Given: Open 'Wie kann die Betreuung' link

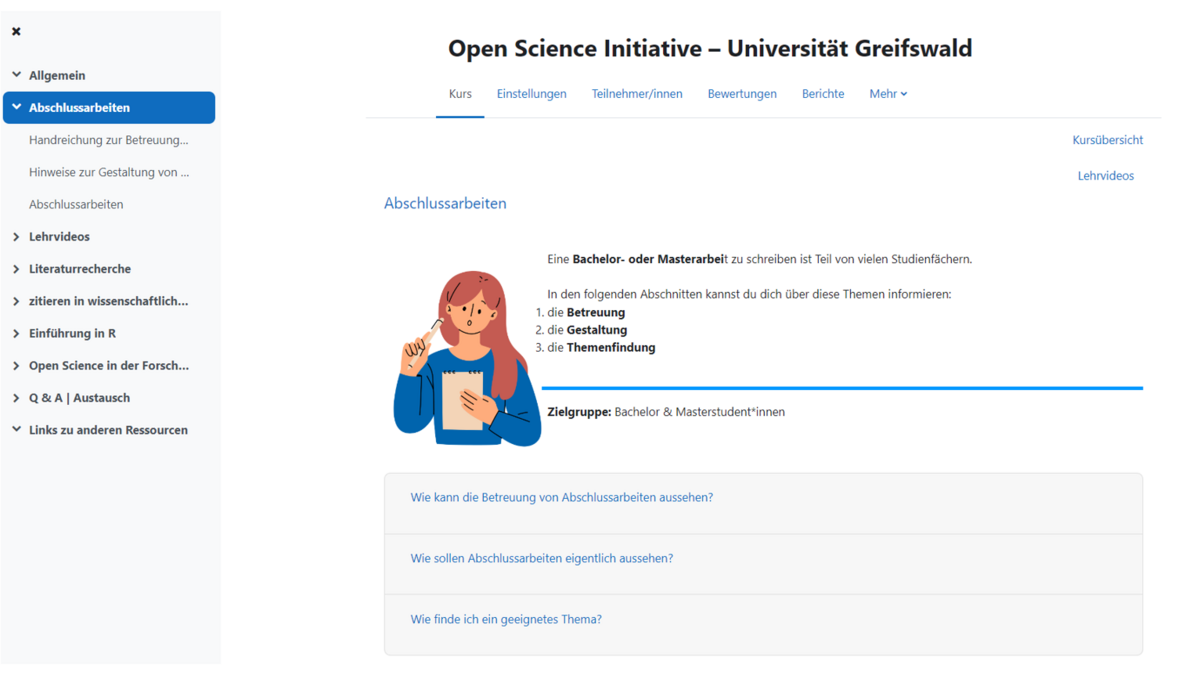Looking at the screenshot, I should tap(561, 497).
